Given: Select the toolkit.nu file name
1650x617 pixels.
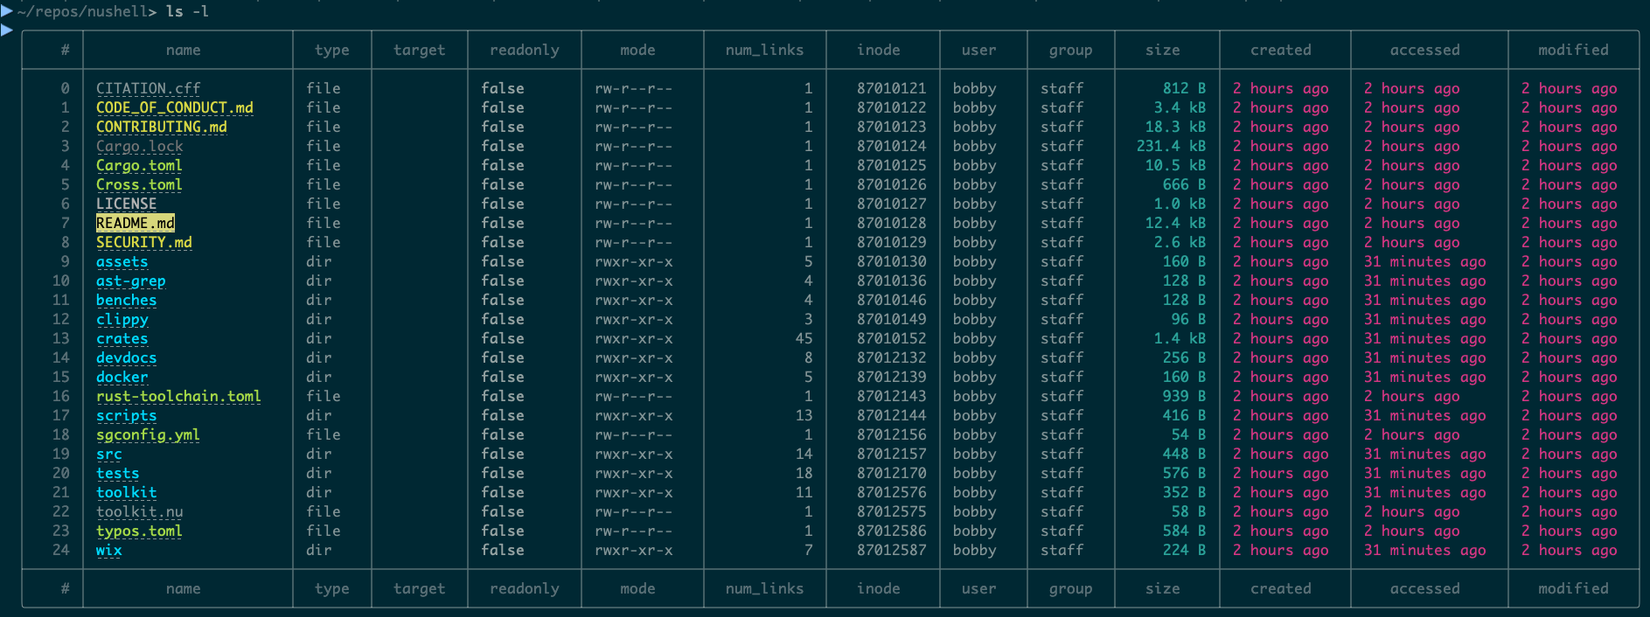Looking at the screenshot, I should click(x=139, y=512).
